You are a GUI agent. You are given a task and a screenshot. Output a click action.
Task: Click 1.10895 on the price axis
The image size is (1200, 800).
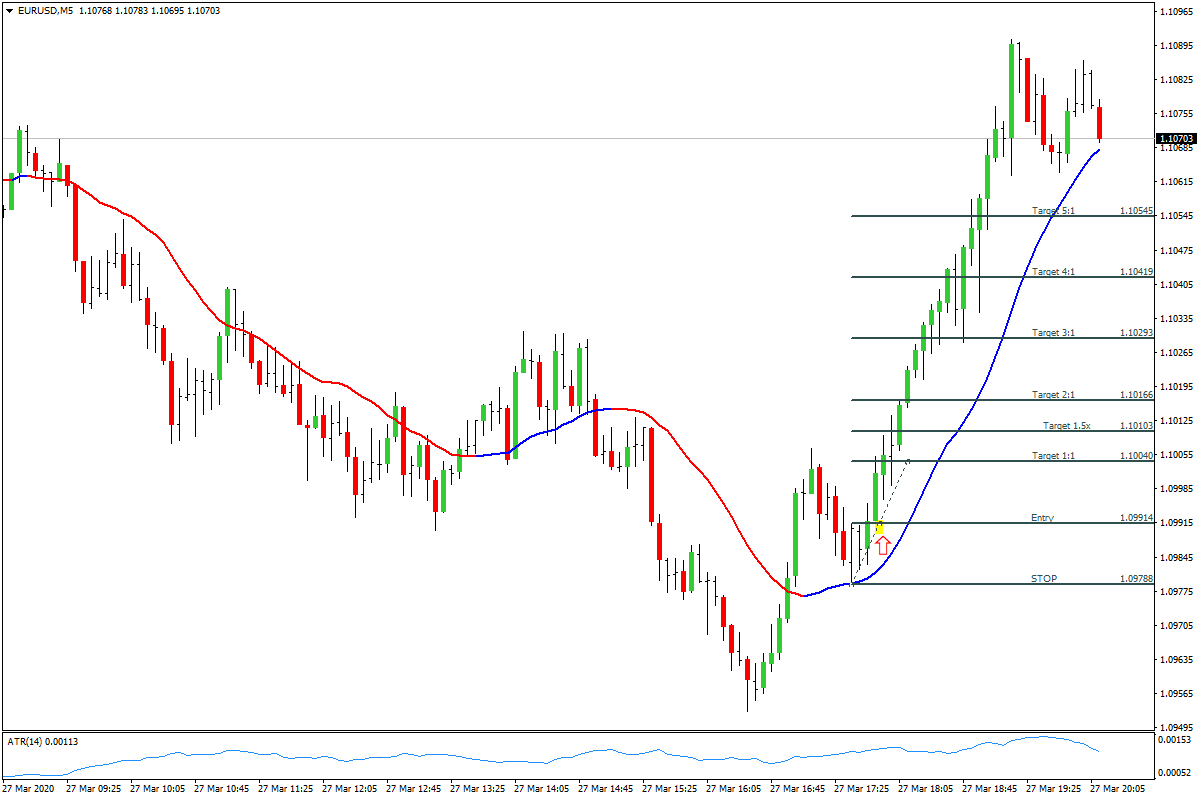[1176, 46]
